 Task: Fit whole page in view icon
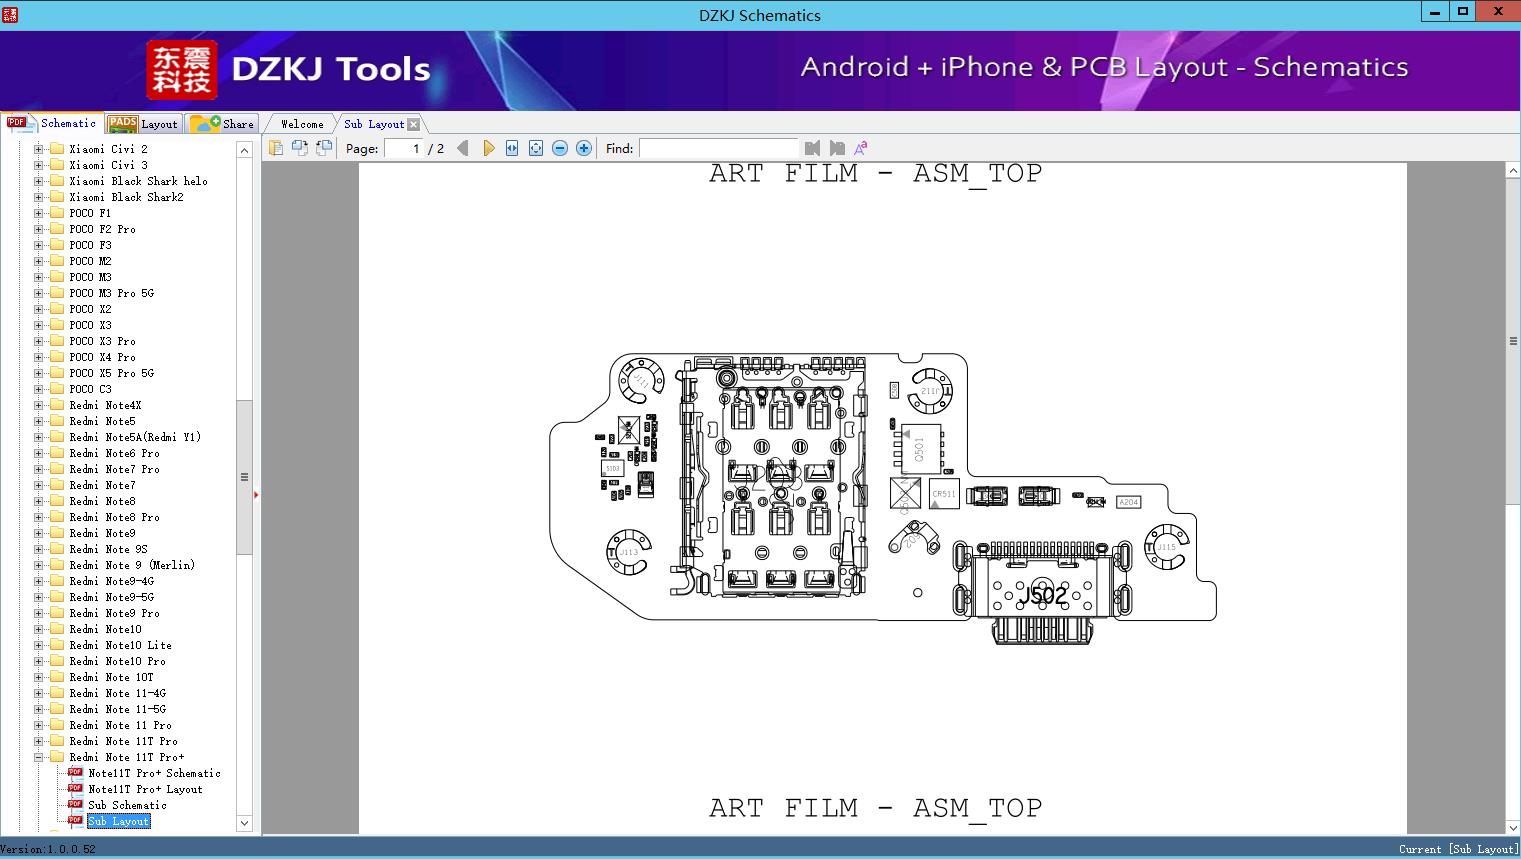(x=536, y=148)
